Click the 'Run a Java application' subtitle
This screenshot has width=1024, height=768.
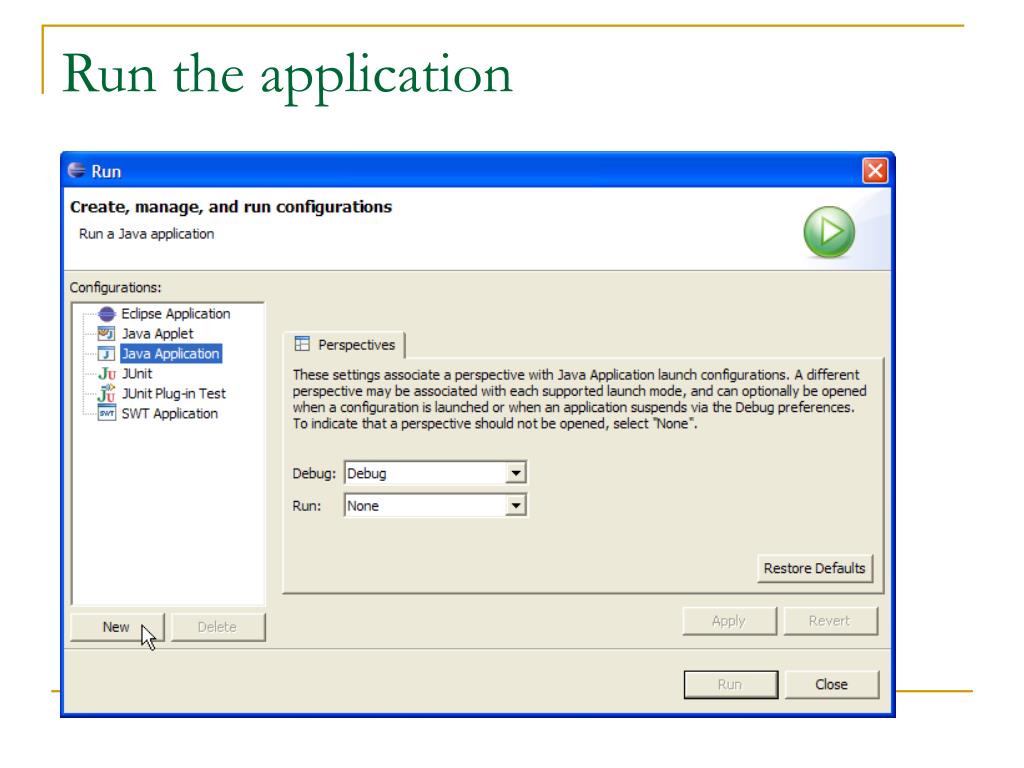(x=146, y=234)
